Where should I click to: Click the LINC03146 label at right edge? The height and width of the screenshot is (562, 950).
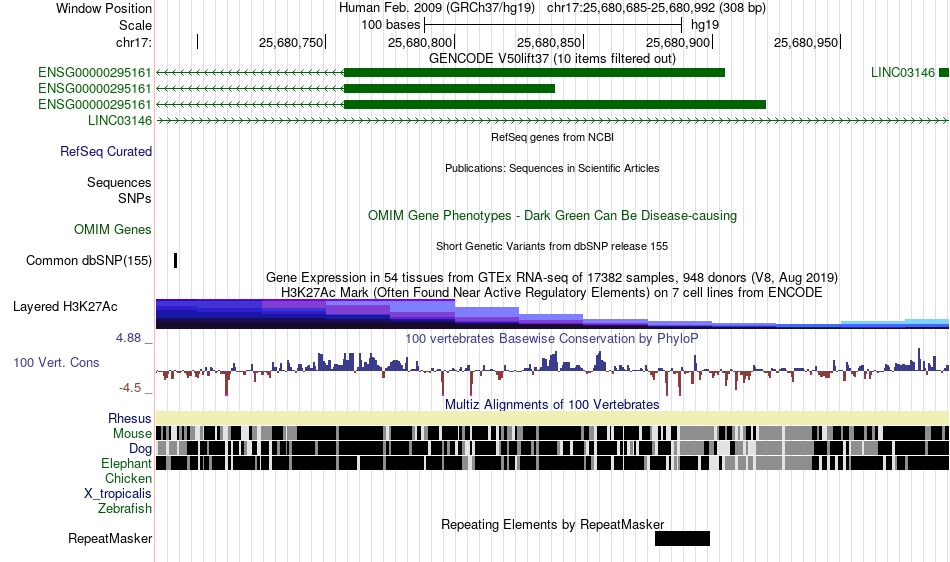[903, 73]
